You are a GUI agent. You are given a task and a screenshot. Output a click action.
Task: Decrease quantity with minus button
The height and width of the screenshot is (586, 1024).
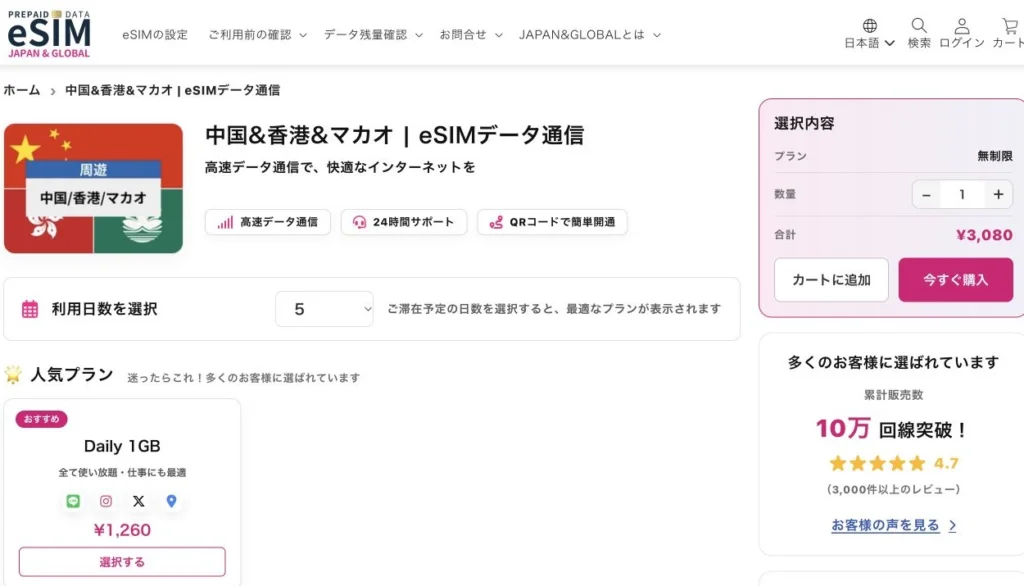(926, 195)
